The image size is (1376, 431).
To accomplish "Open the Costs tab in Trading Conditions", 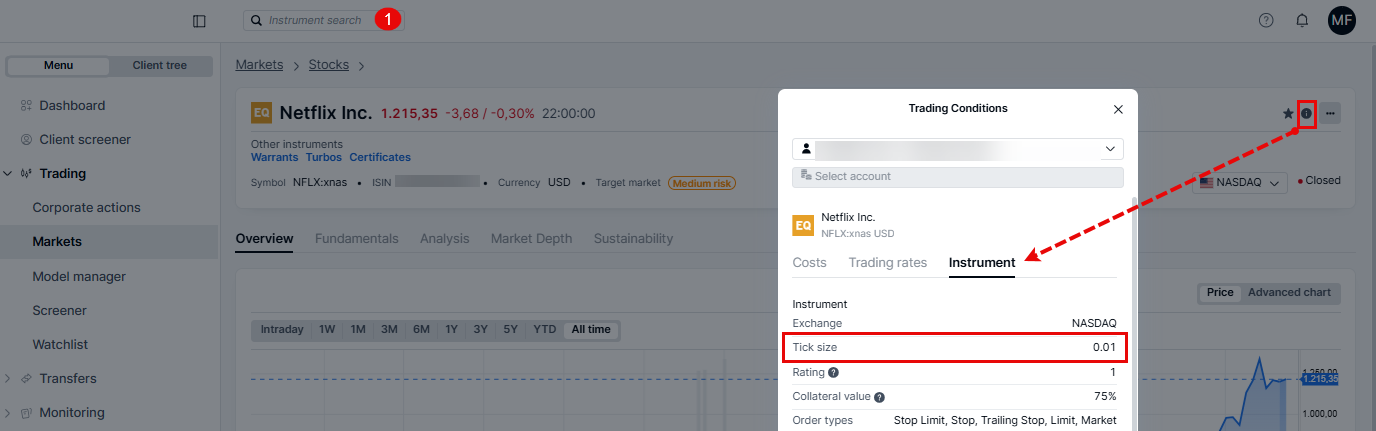I will tap(809, 263).
